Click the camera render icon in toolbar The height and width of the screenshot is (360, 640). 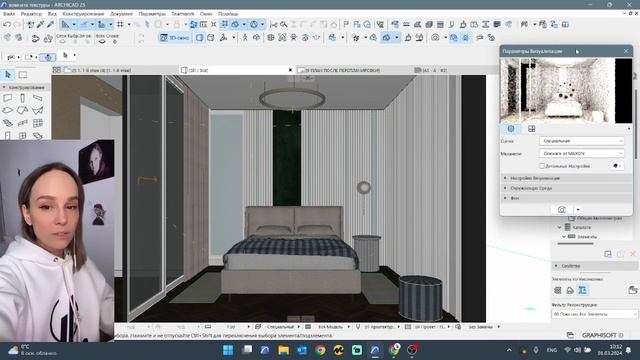[x=435, y=38]
